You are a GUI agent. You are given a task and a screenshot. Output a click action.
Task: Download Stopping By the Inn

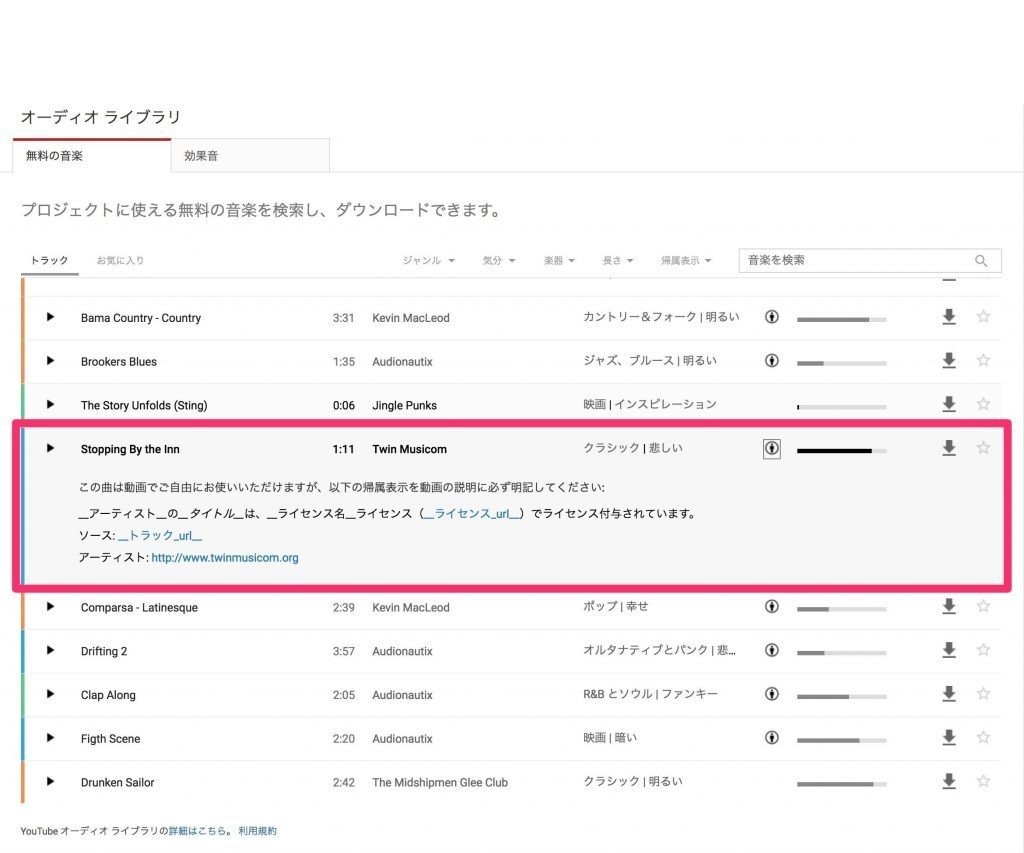(948, 448)
